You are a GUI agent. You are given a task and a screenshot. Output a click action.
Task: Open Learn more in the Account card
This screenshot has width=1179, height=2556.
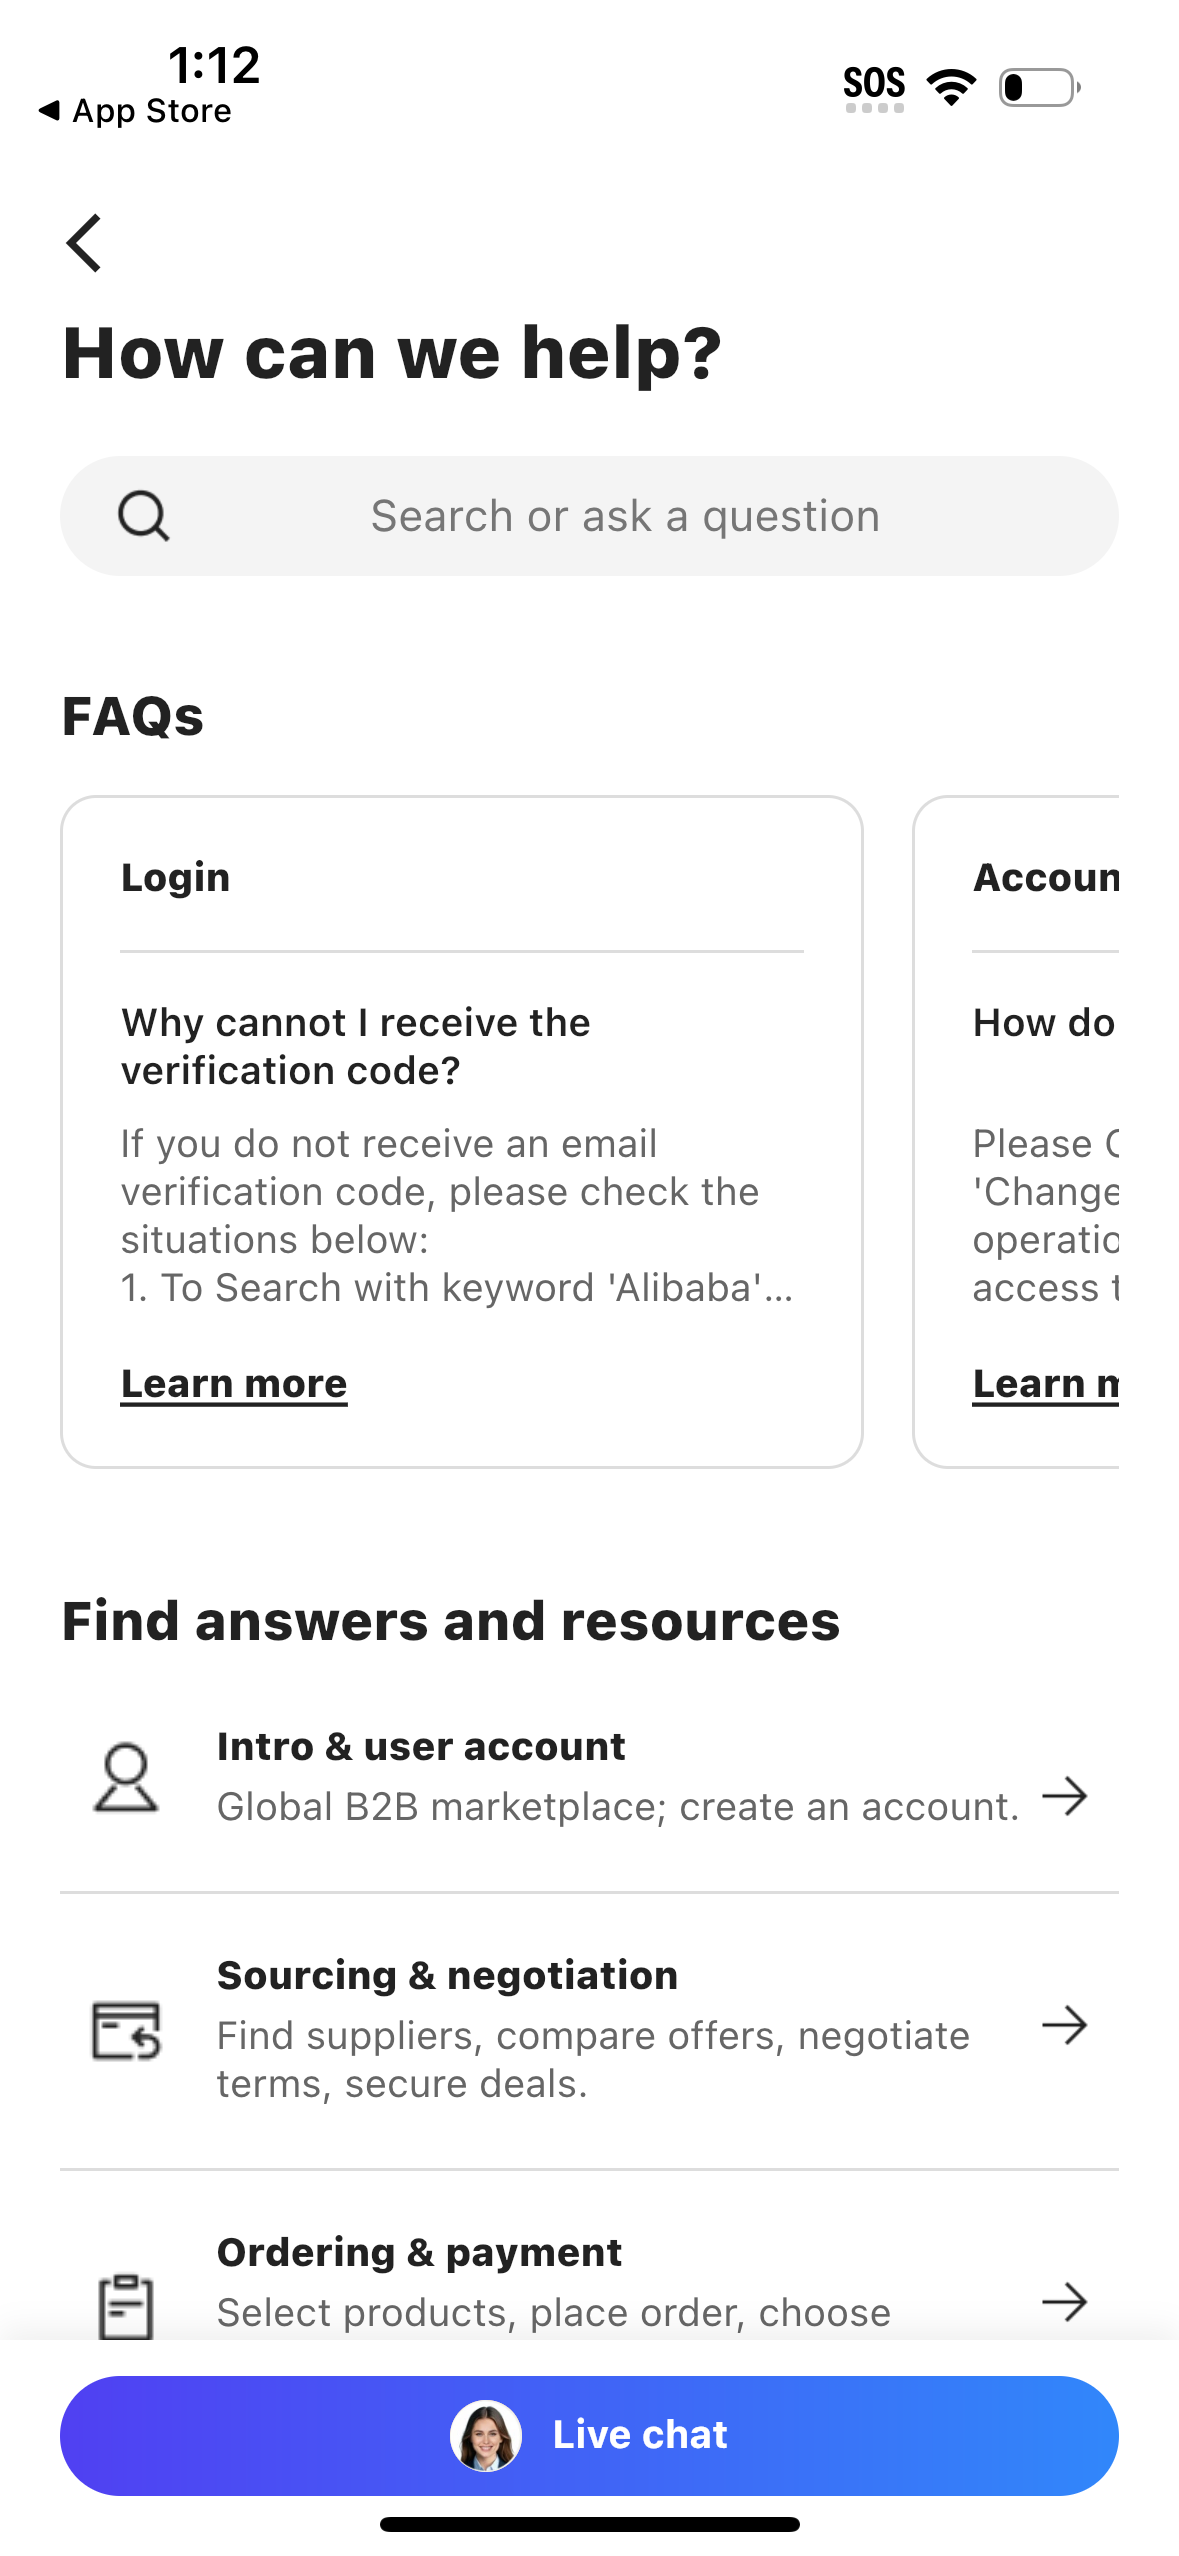(1046, 1383)
